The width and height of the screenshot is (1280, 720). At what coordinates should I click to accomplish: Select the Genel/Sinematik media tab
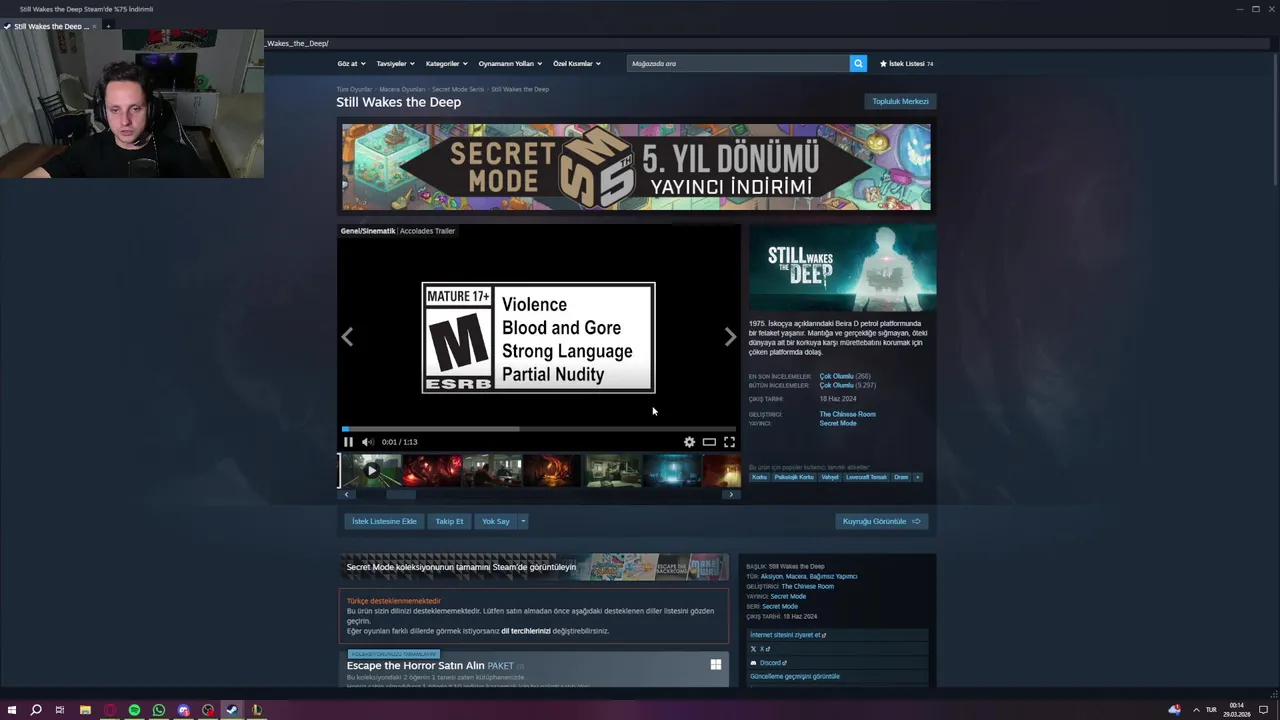coord(368,231)
